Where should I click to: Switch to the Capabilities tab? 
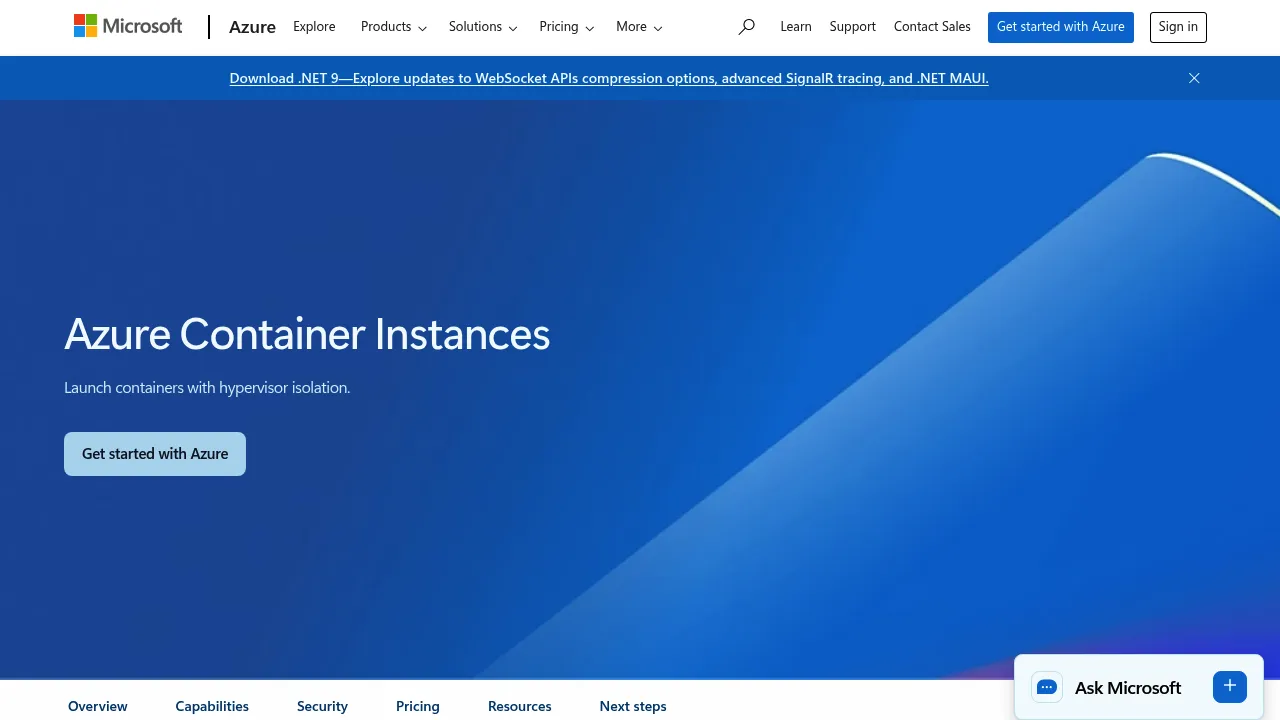point(212,706)
